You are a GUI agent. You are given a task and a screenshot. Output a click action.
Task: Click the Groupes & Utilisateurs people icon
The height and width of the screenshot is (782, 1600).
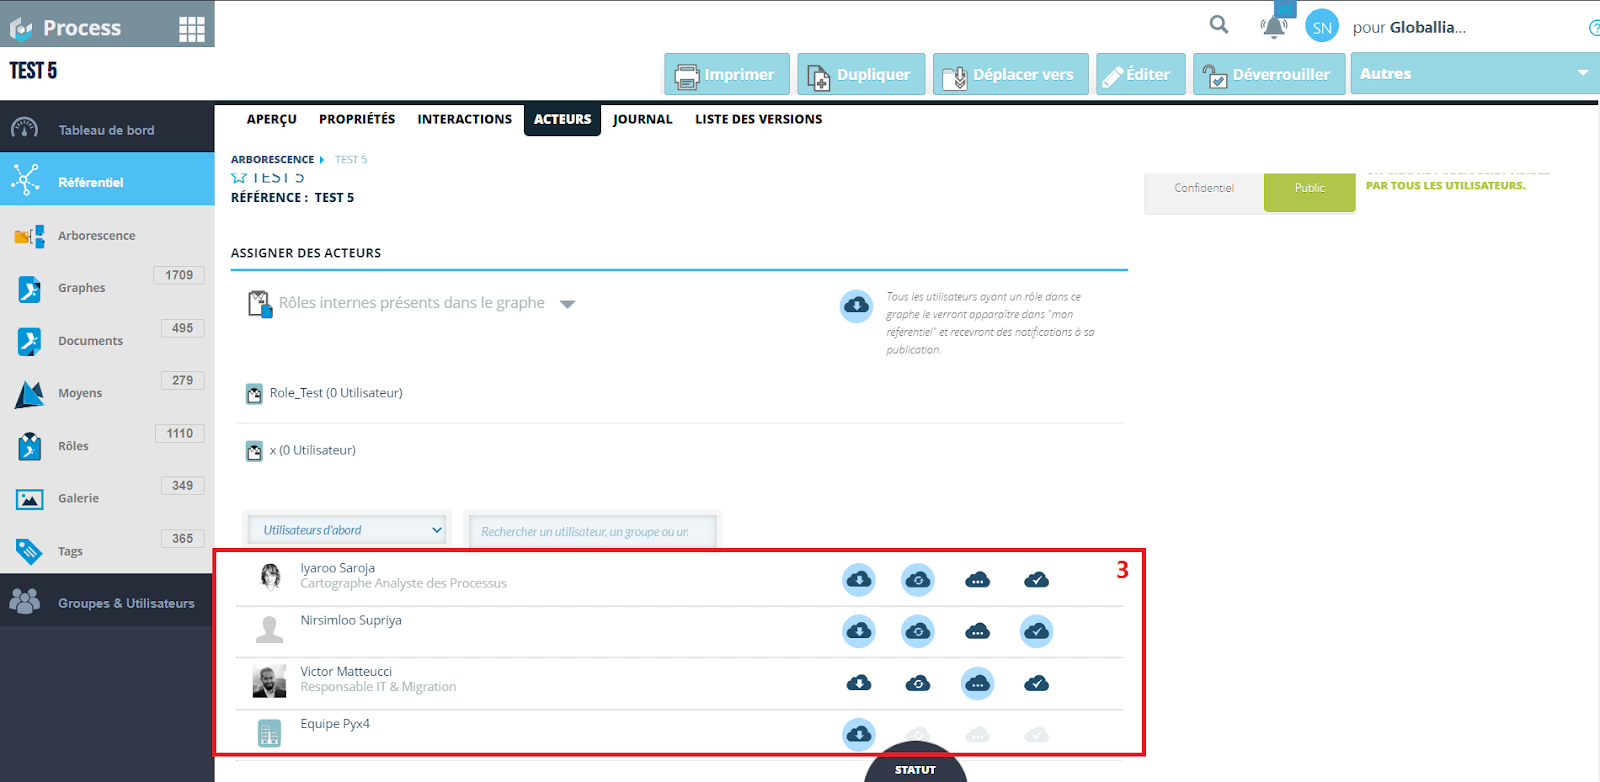pos(25,601)
